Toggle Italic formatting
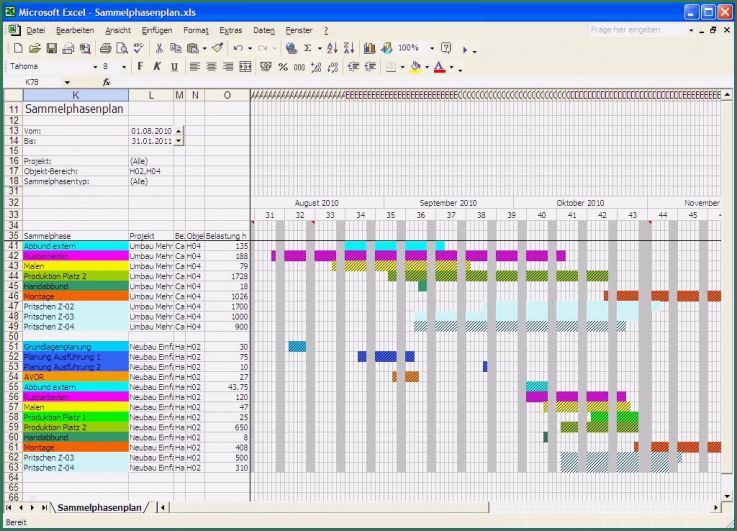Image resolution: width=737 pixels, height=531 pixels. [x=157, y=66]
